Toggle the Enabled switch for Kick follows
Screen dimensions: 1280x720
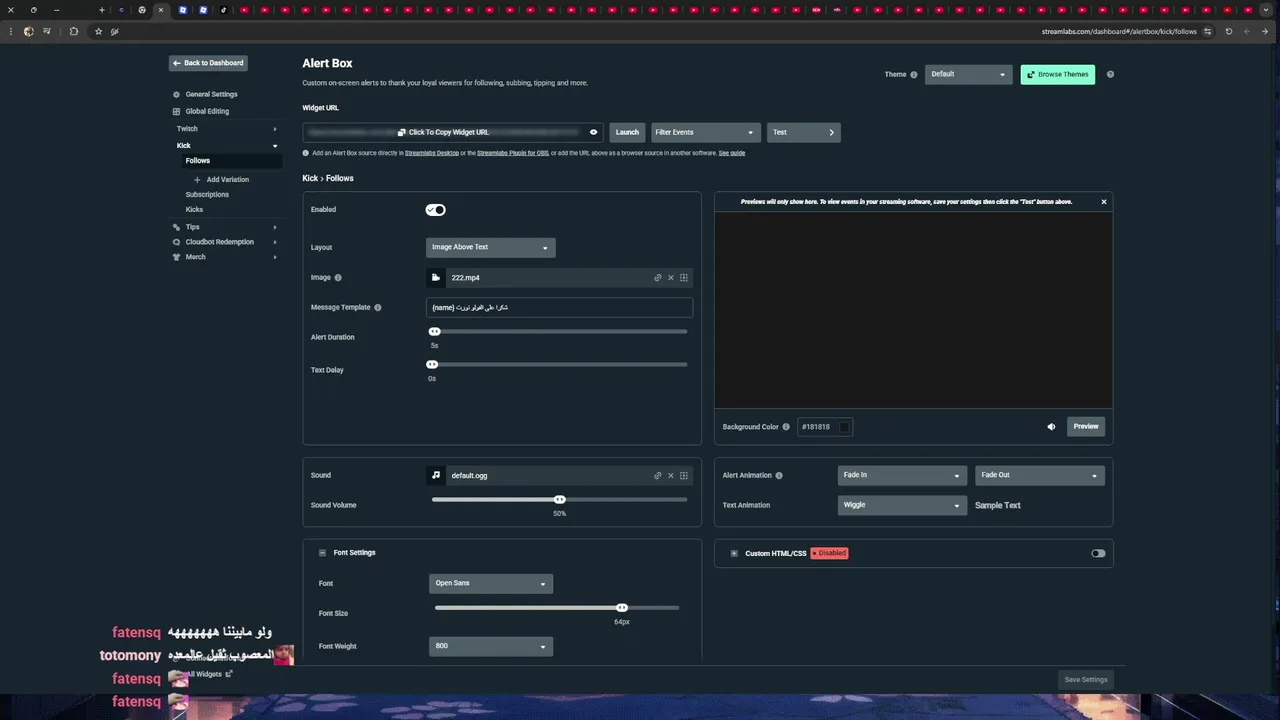click(435, 210)
